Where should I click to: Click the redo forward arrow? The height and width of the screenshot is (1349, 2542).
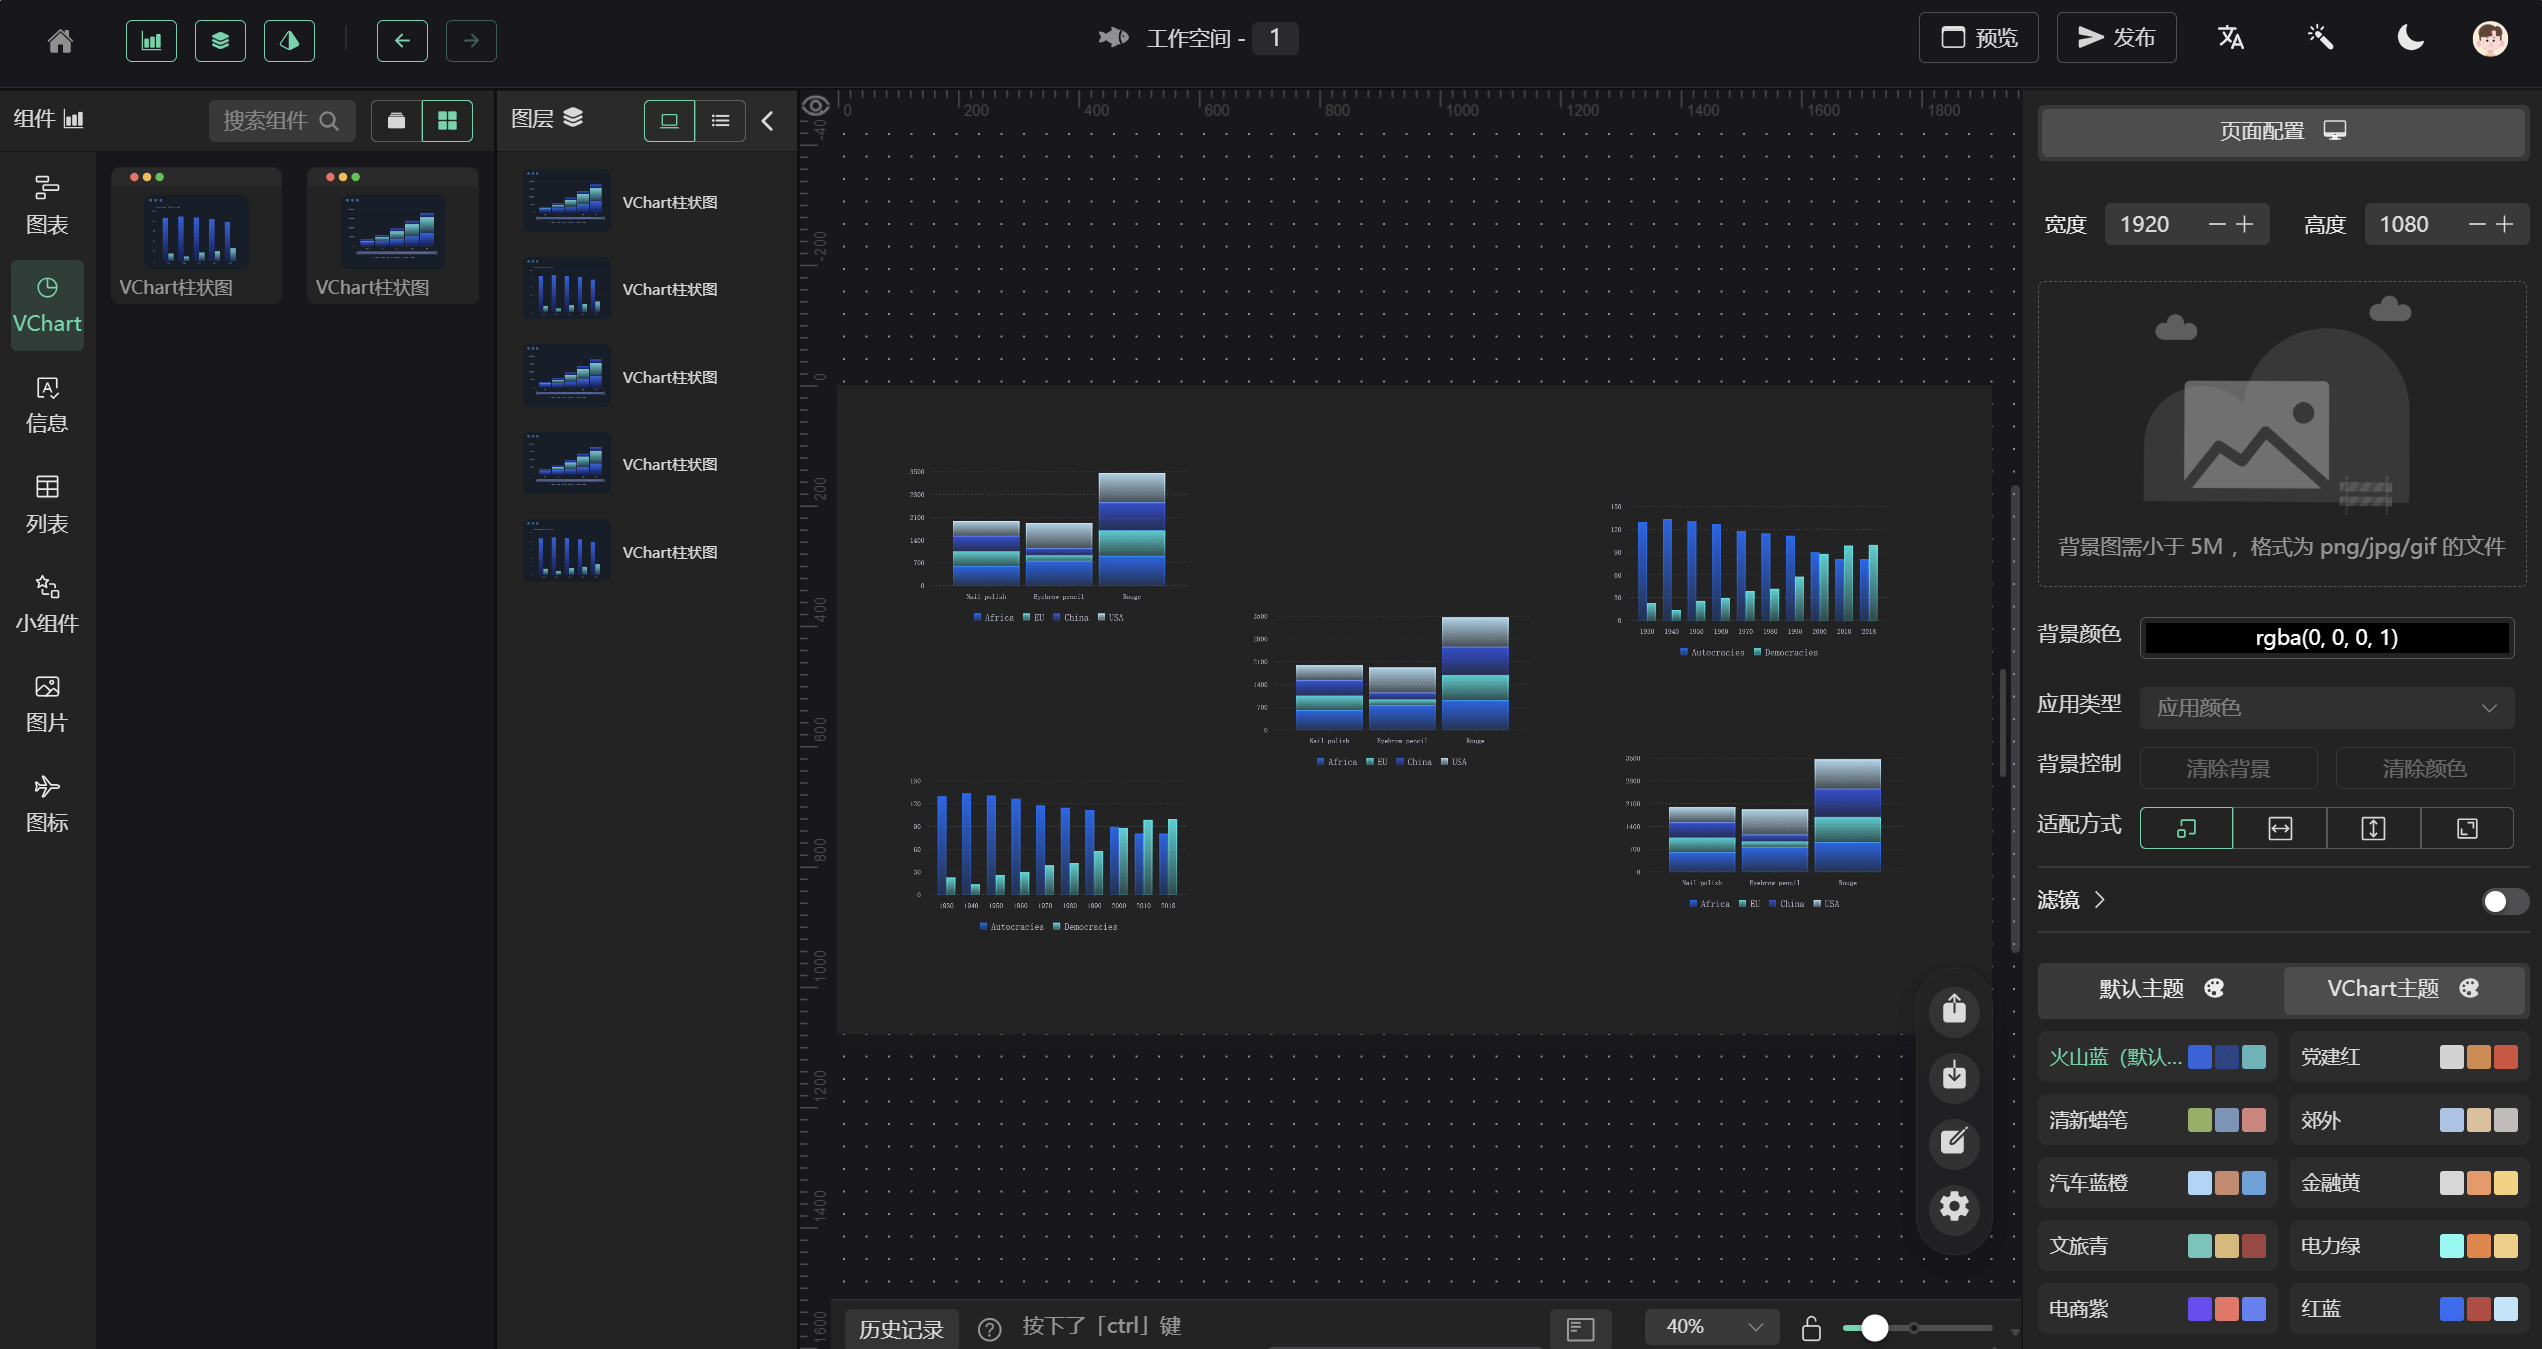click(x=471, y=40)
